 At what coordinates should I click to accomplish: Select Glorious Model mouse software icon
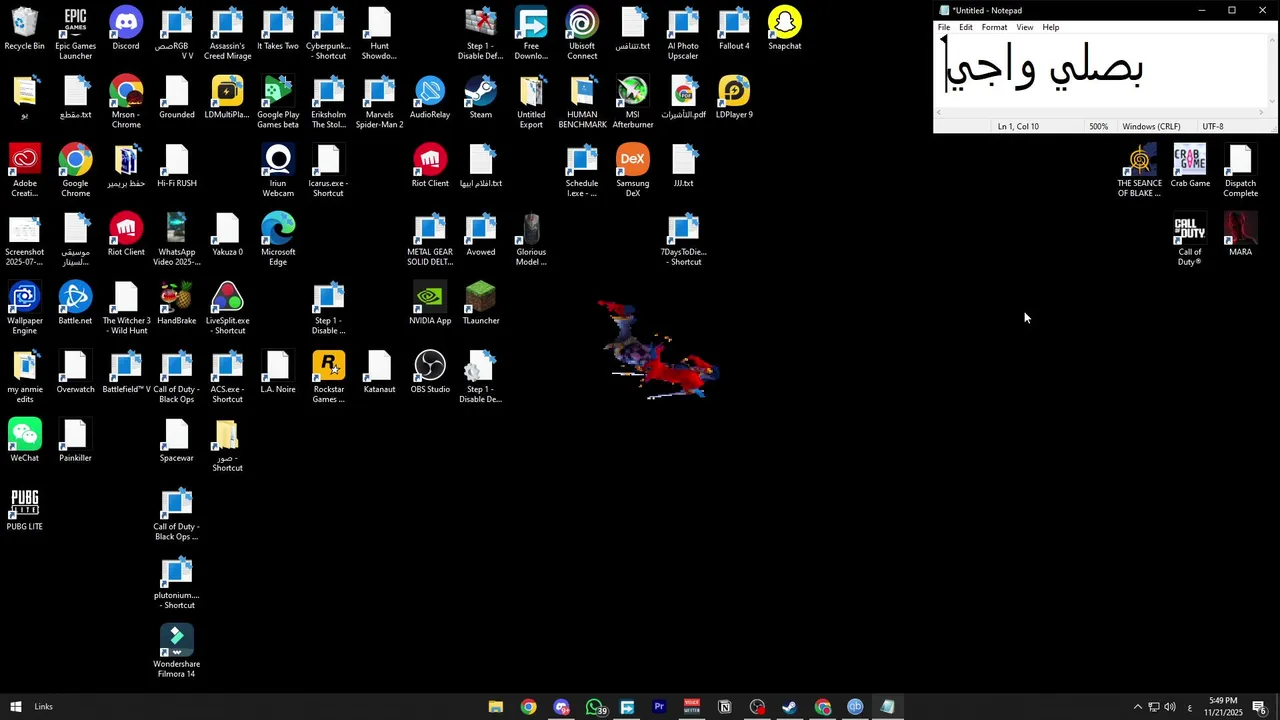[x=531, y=239]
